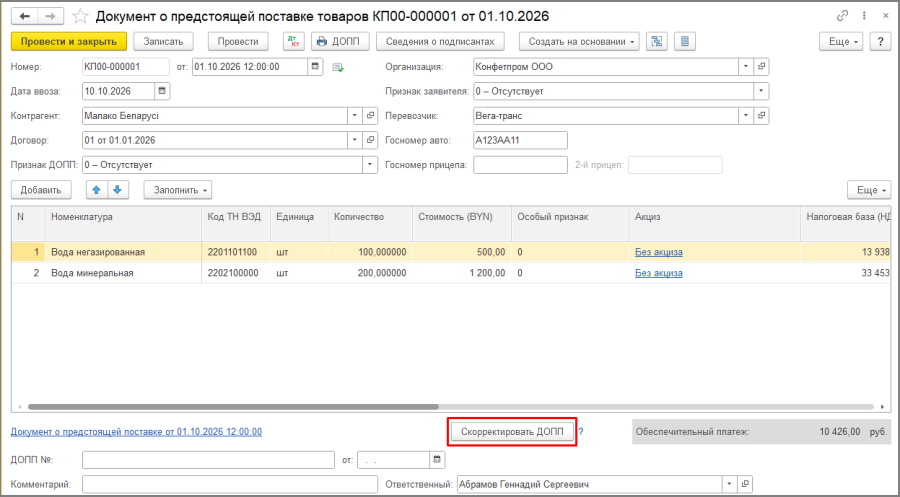Move selected row down with blue arrow
Screen dimensions: 900x497
118,190
